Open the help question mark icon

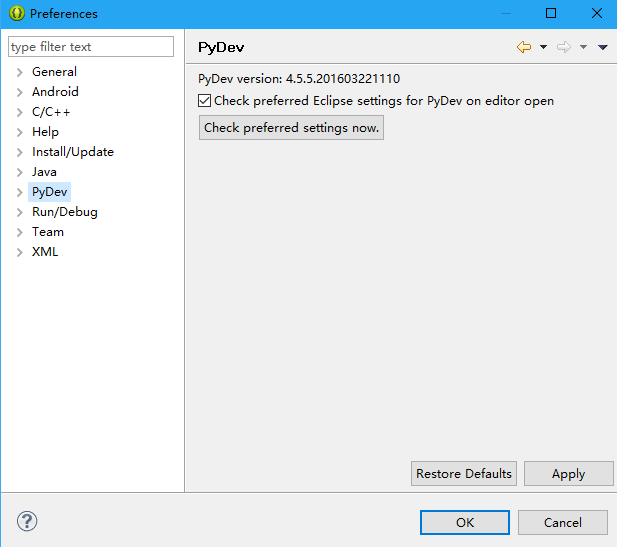27,521
